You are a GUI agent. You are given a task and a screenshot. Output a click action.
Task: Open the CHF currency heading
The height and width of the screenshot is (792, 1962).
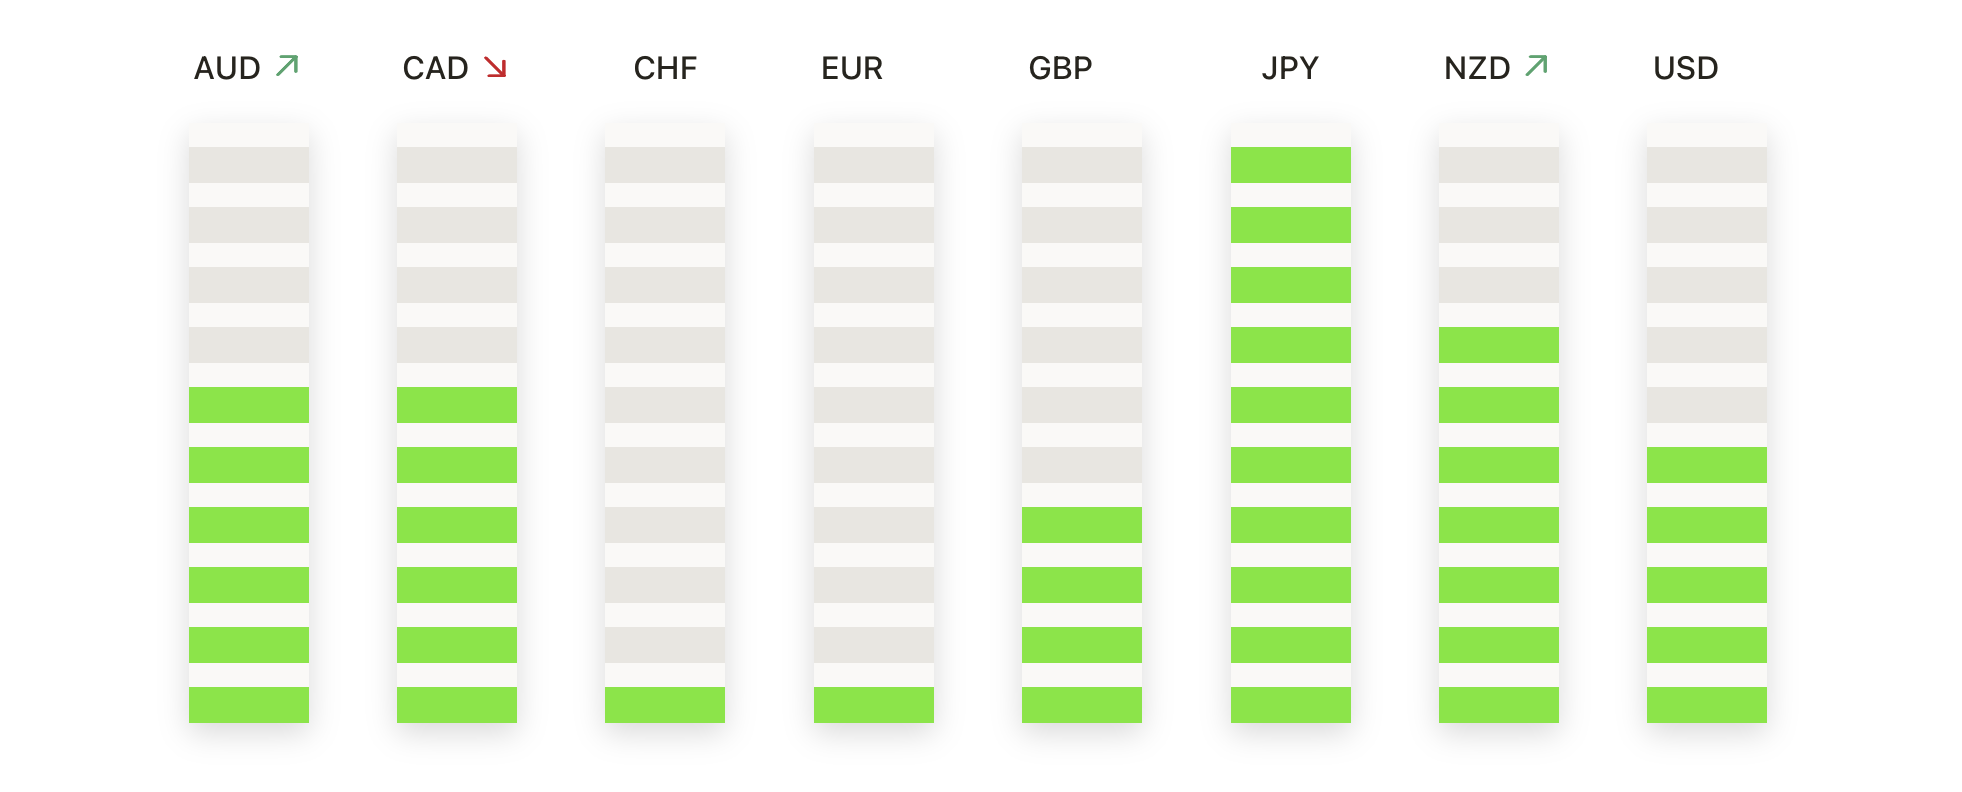click(665, 68)
